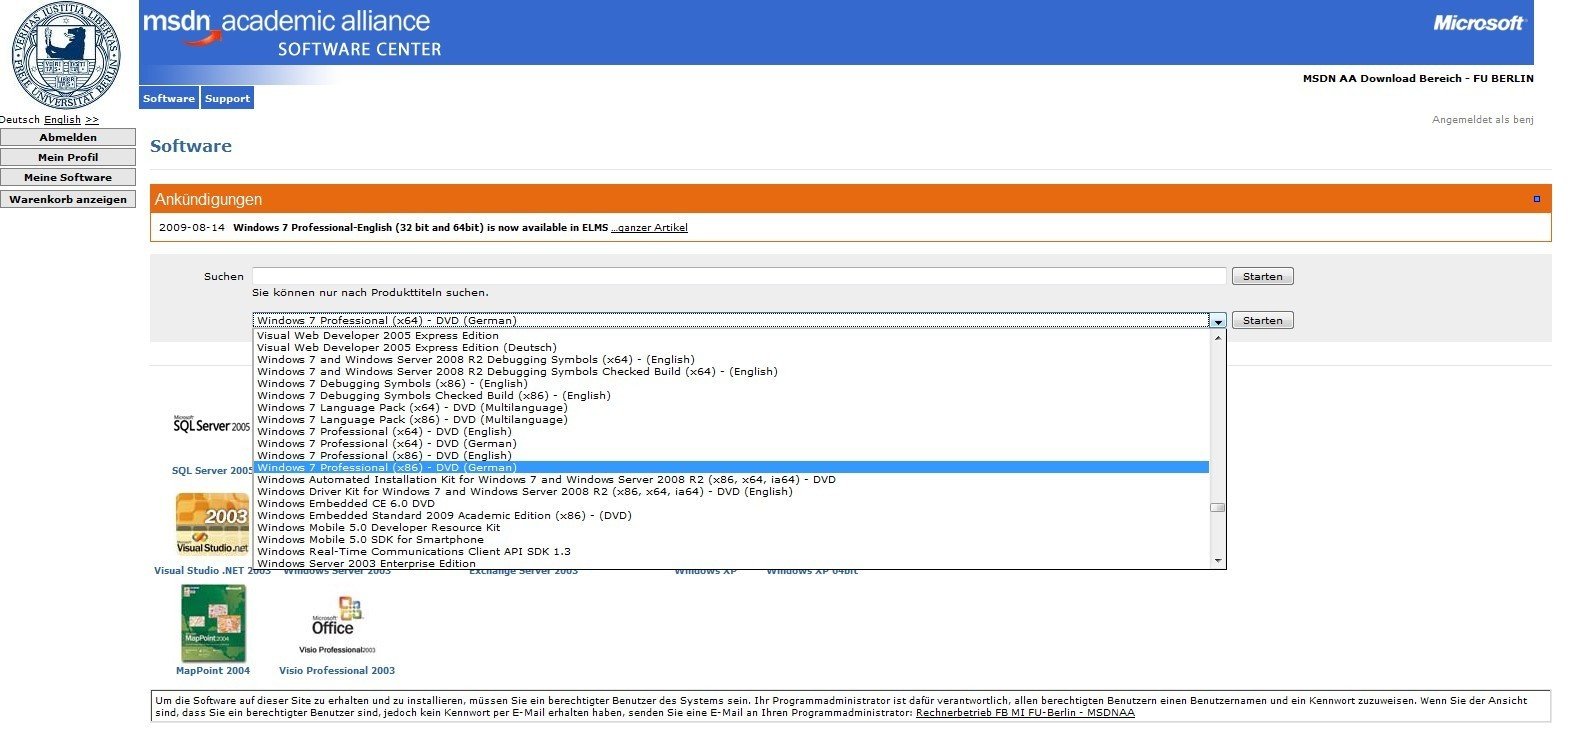1580x748 pixels.
Task: Open the Support tab
Action: [x=227, y=98]
